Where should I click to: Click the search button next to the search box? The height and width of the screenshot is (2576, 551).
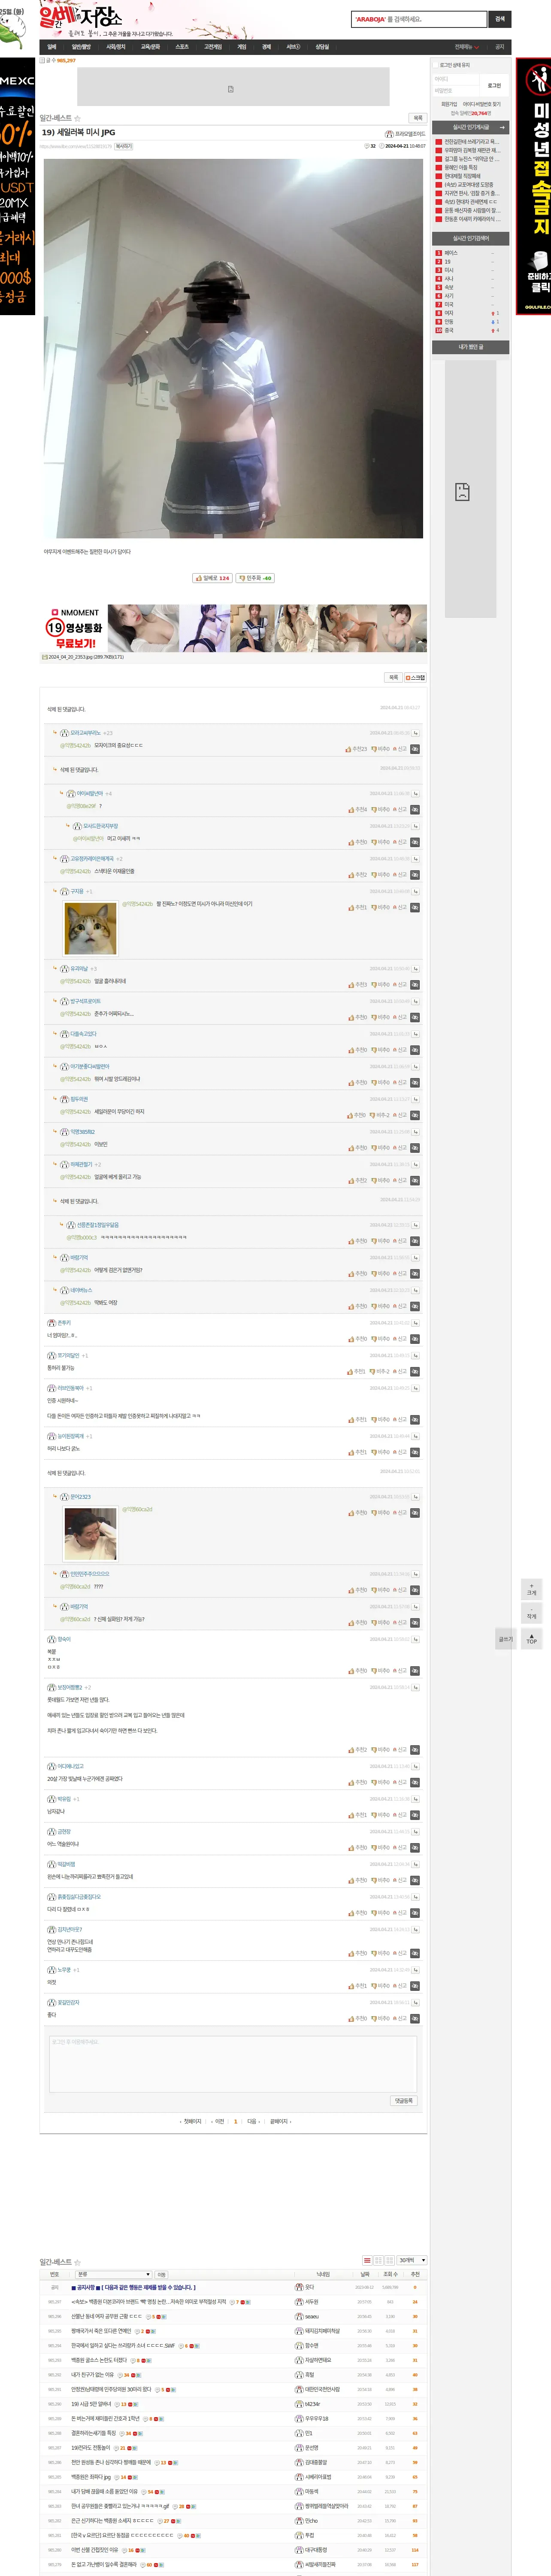(500, 19)
